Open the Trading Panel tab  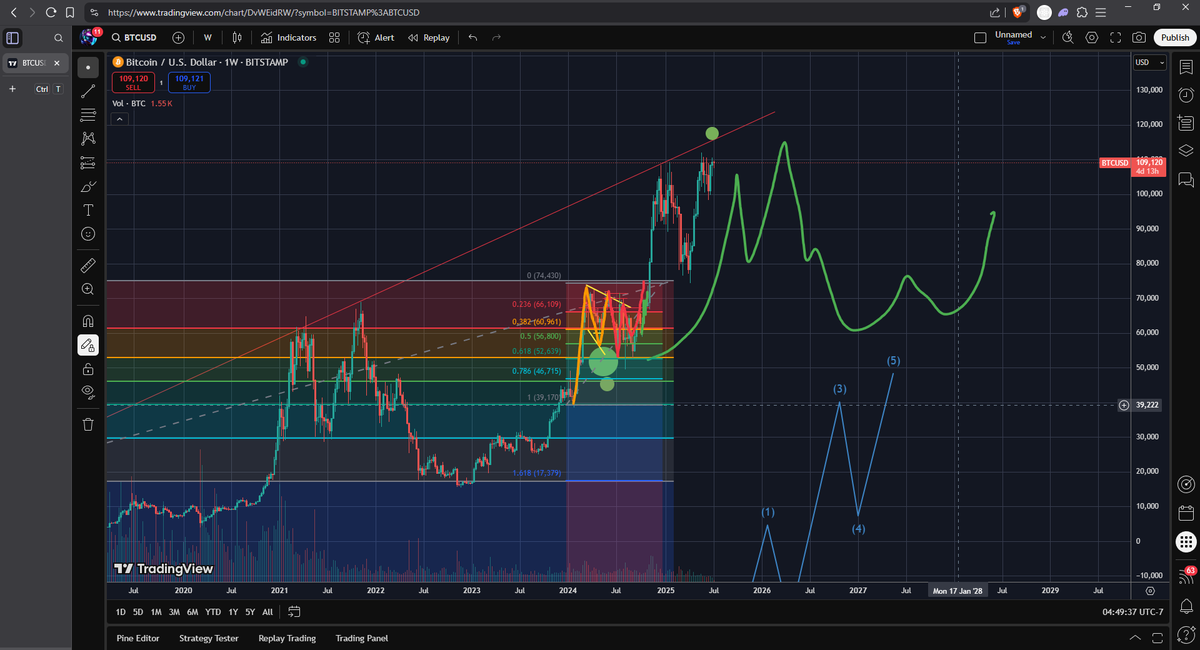pos(362,638)
